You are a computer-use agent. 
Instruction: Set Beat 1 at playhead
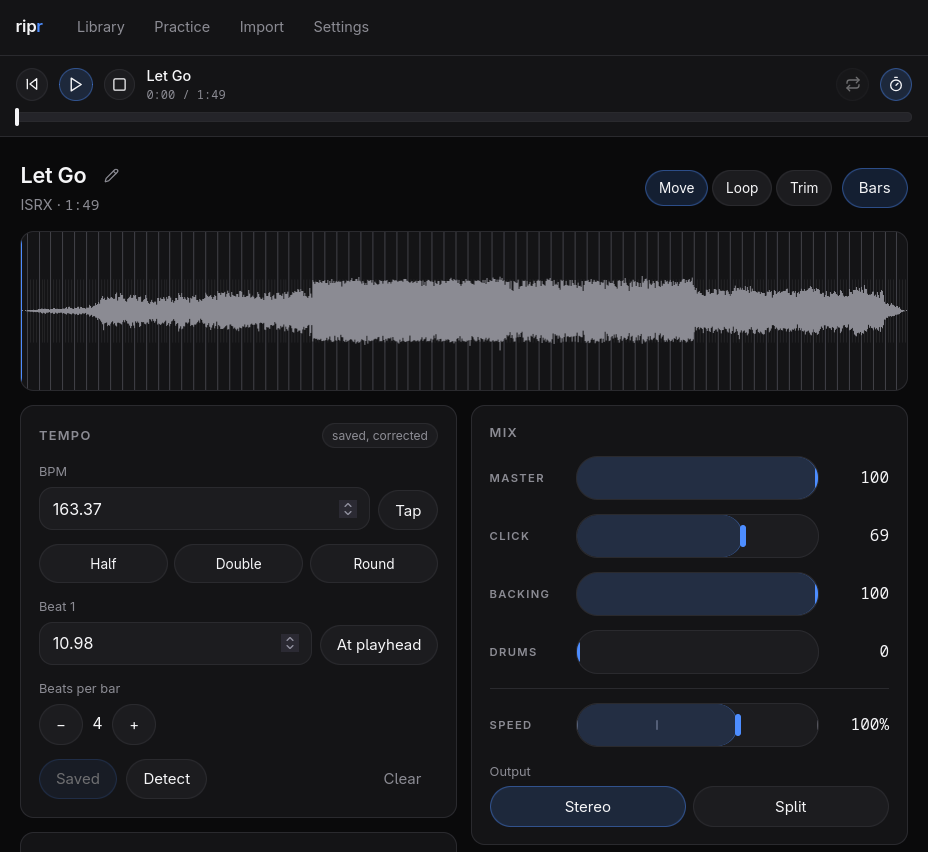click(379, 645)
